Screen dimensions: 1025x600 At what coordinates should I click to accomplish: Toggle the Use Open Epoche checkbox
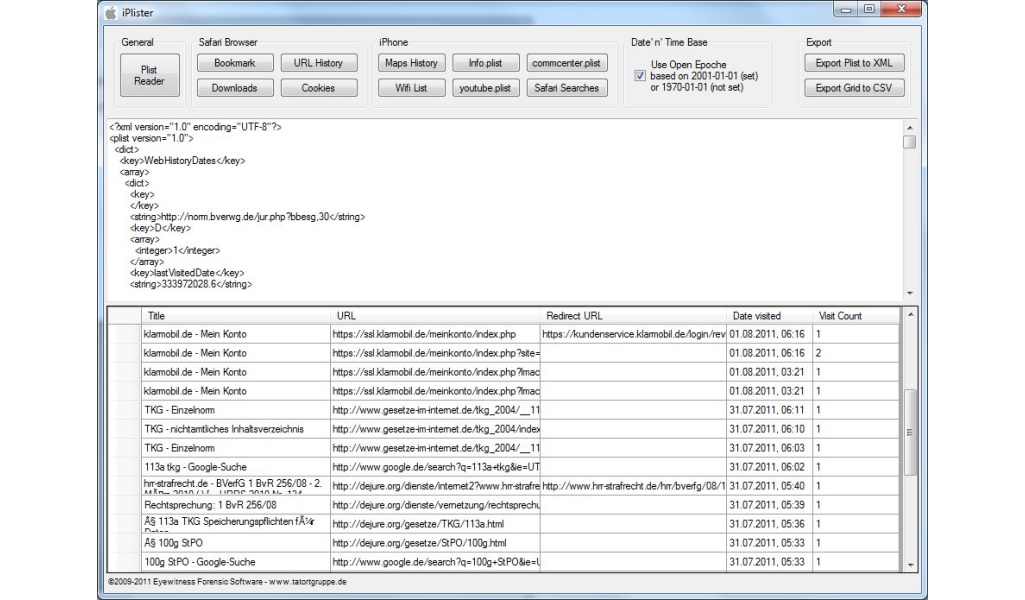[641, 75]
